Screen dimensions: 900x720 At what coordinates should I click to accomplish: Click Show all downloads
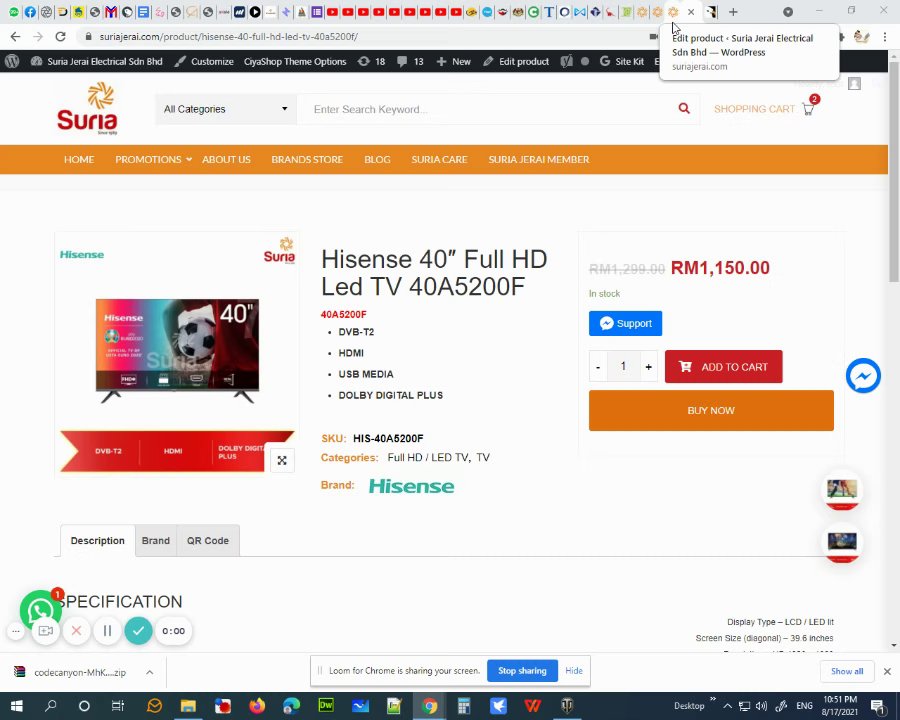[847, 671]
